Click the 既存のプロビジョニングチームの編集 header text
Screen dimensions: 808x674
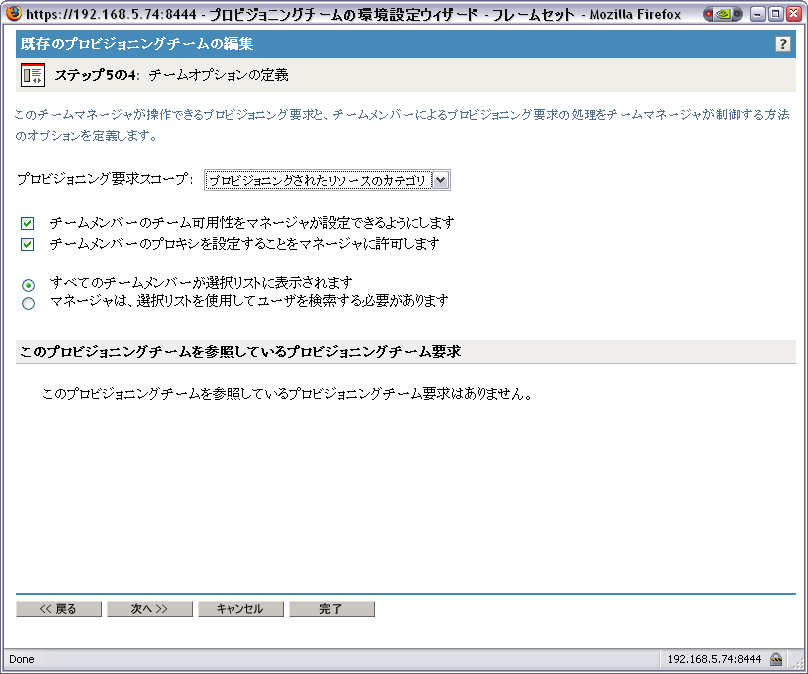pyautogui.click(x=137, y=44)
